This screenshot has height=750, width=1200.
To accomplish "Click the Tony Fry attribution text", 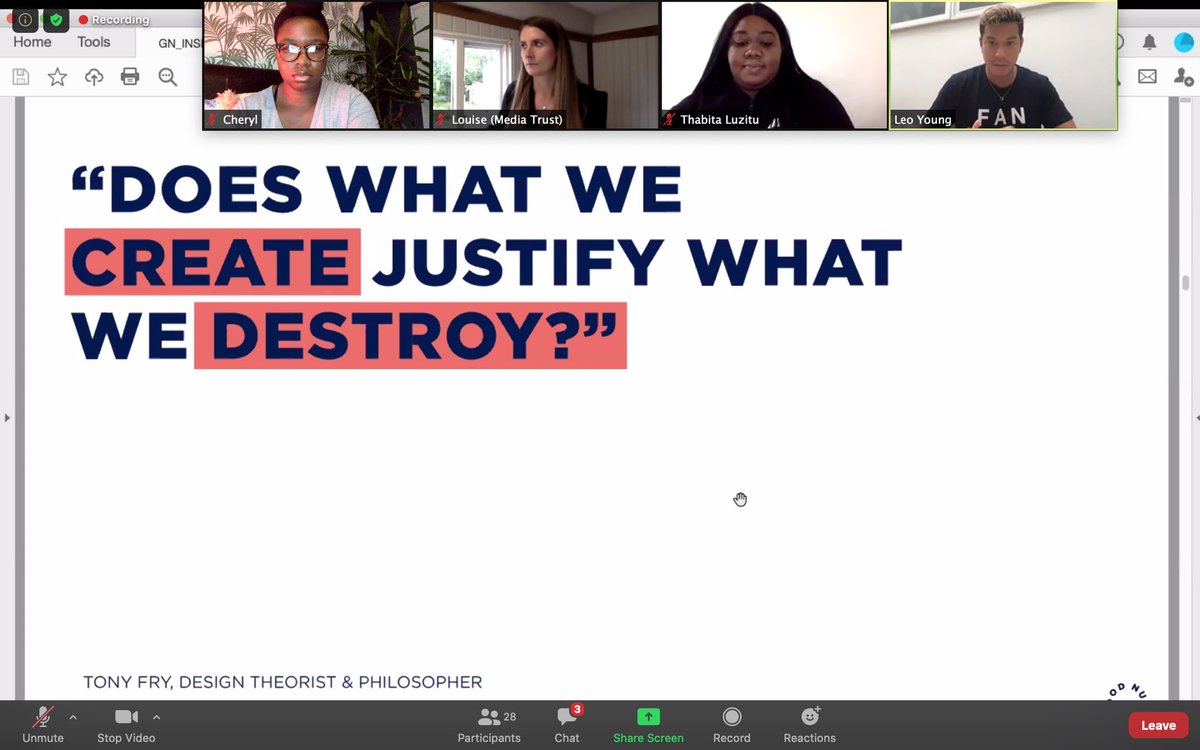I will point(282,682).
